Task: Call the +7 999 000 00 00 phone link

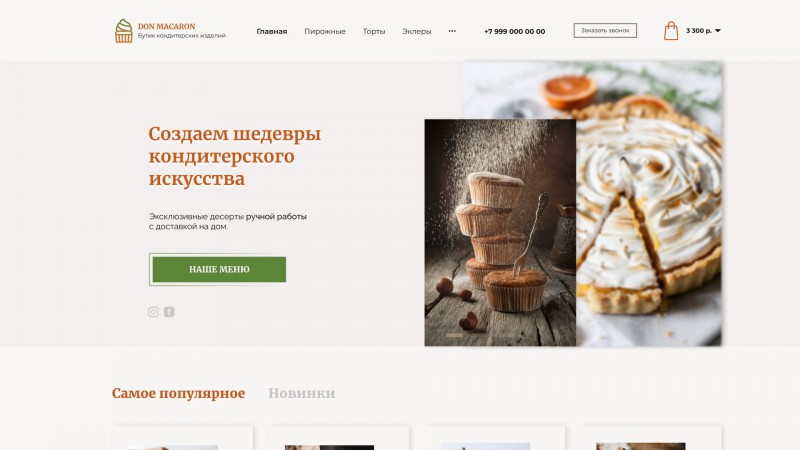Action: (x=514, y=31)
